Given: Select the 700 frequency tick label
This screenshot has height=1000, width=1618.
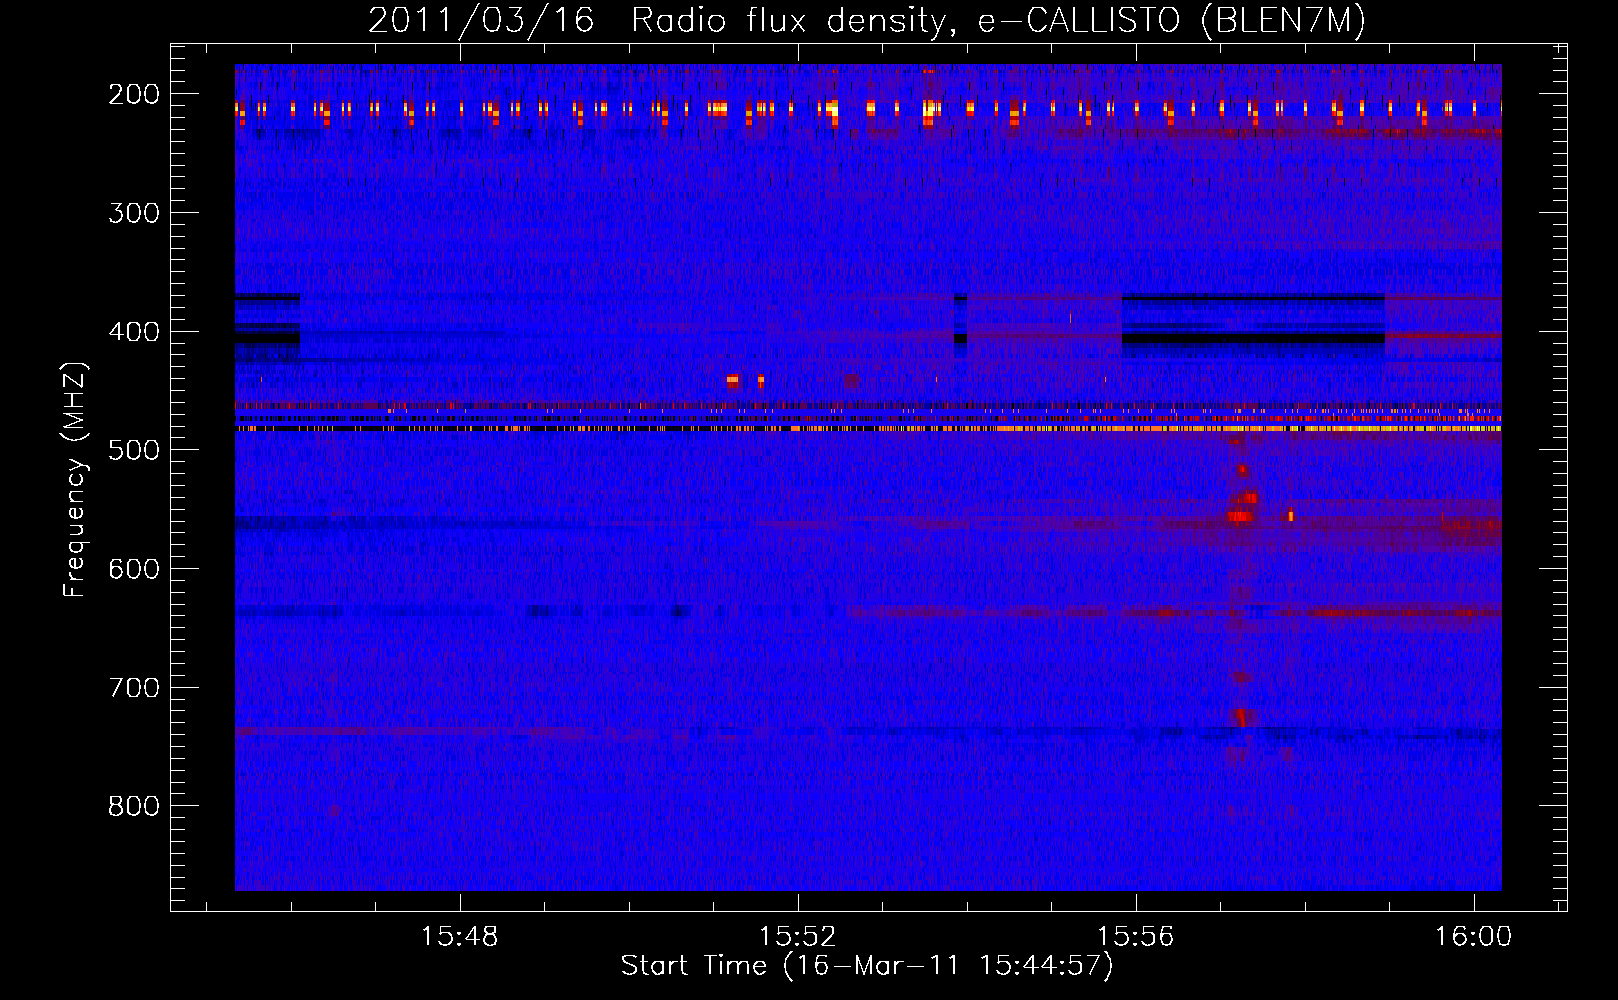Looking at the screenshot, I should (133, 688).
